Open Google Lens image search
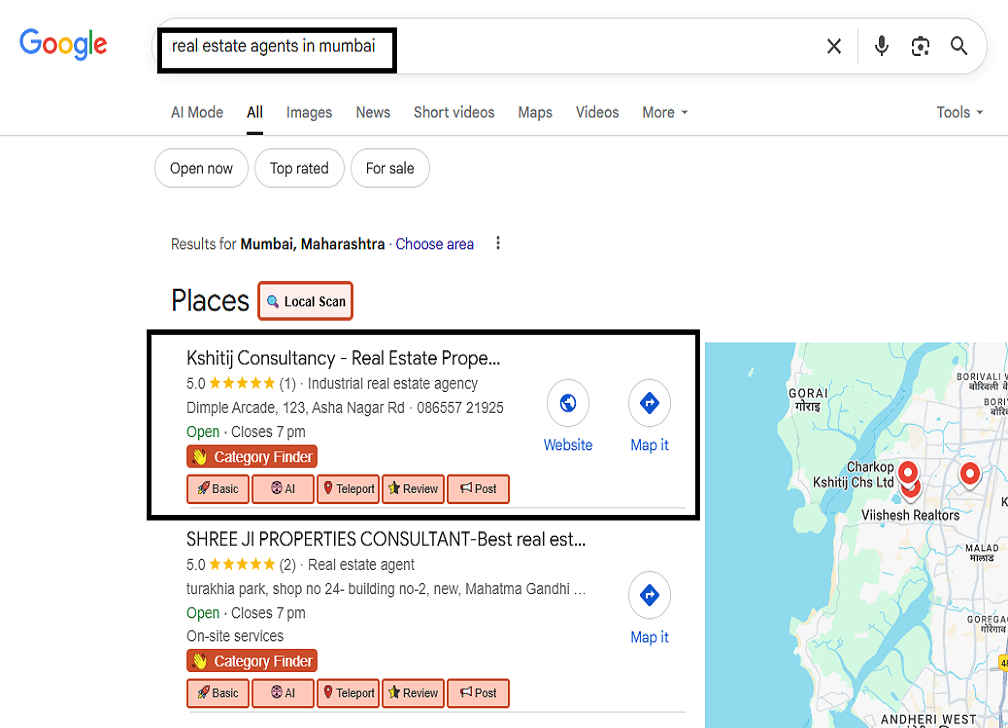 point(920,45)
